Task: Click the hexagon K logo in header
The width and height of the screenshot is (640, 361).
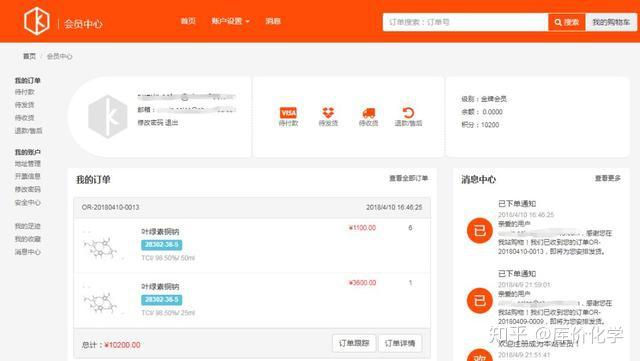Action: (37, 21)
